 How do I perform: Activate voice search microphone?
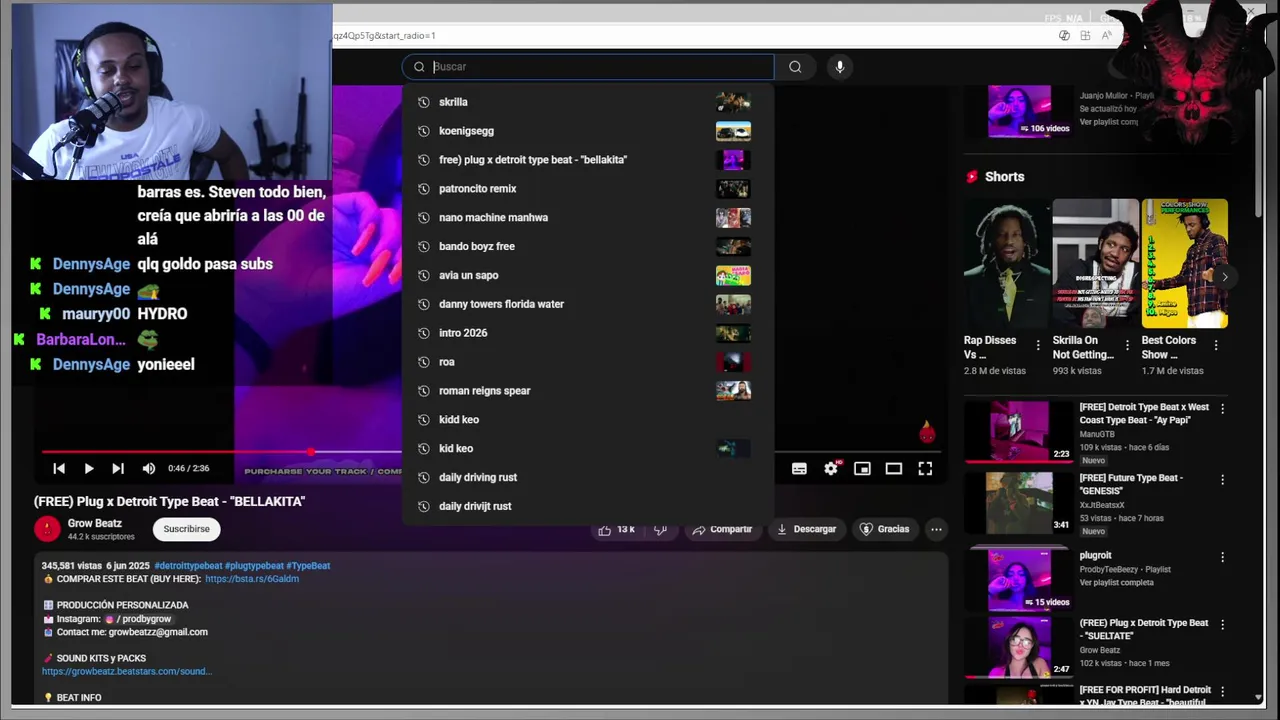(840, 67)
